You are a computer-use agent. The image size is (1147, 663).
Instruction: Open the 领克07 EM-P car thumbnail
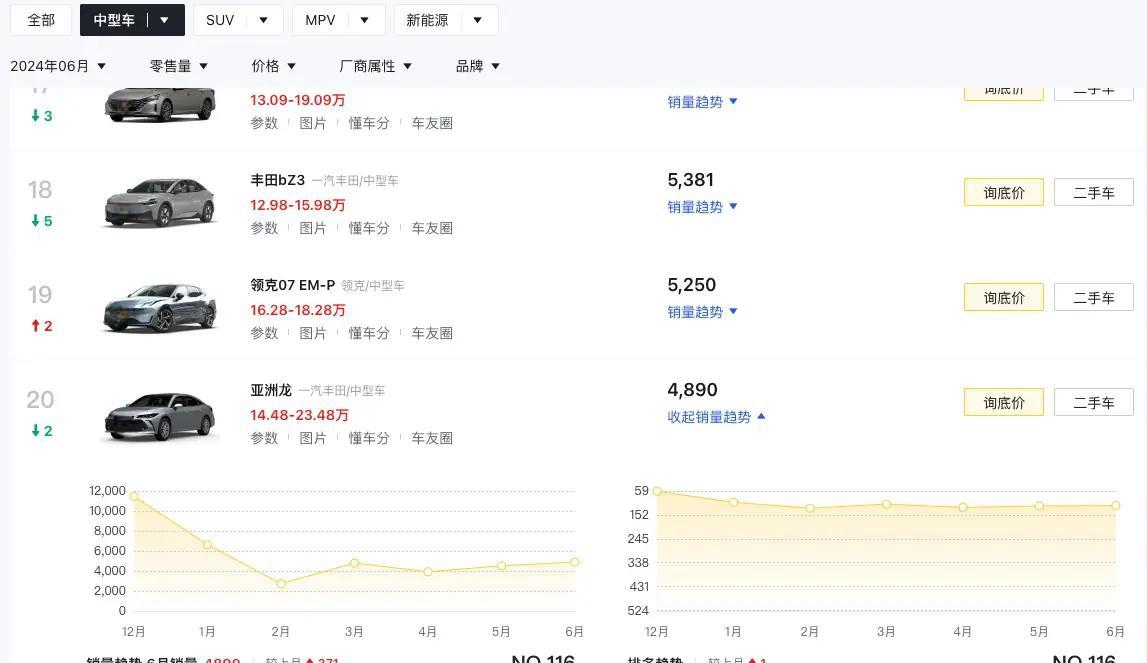pos(160,307)
